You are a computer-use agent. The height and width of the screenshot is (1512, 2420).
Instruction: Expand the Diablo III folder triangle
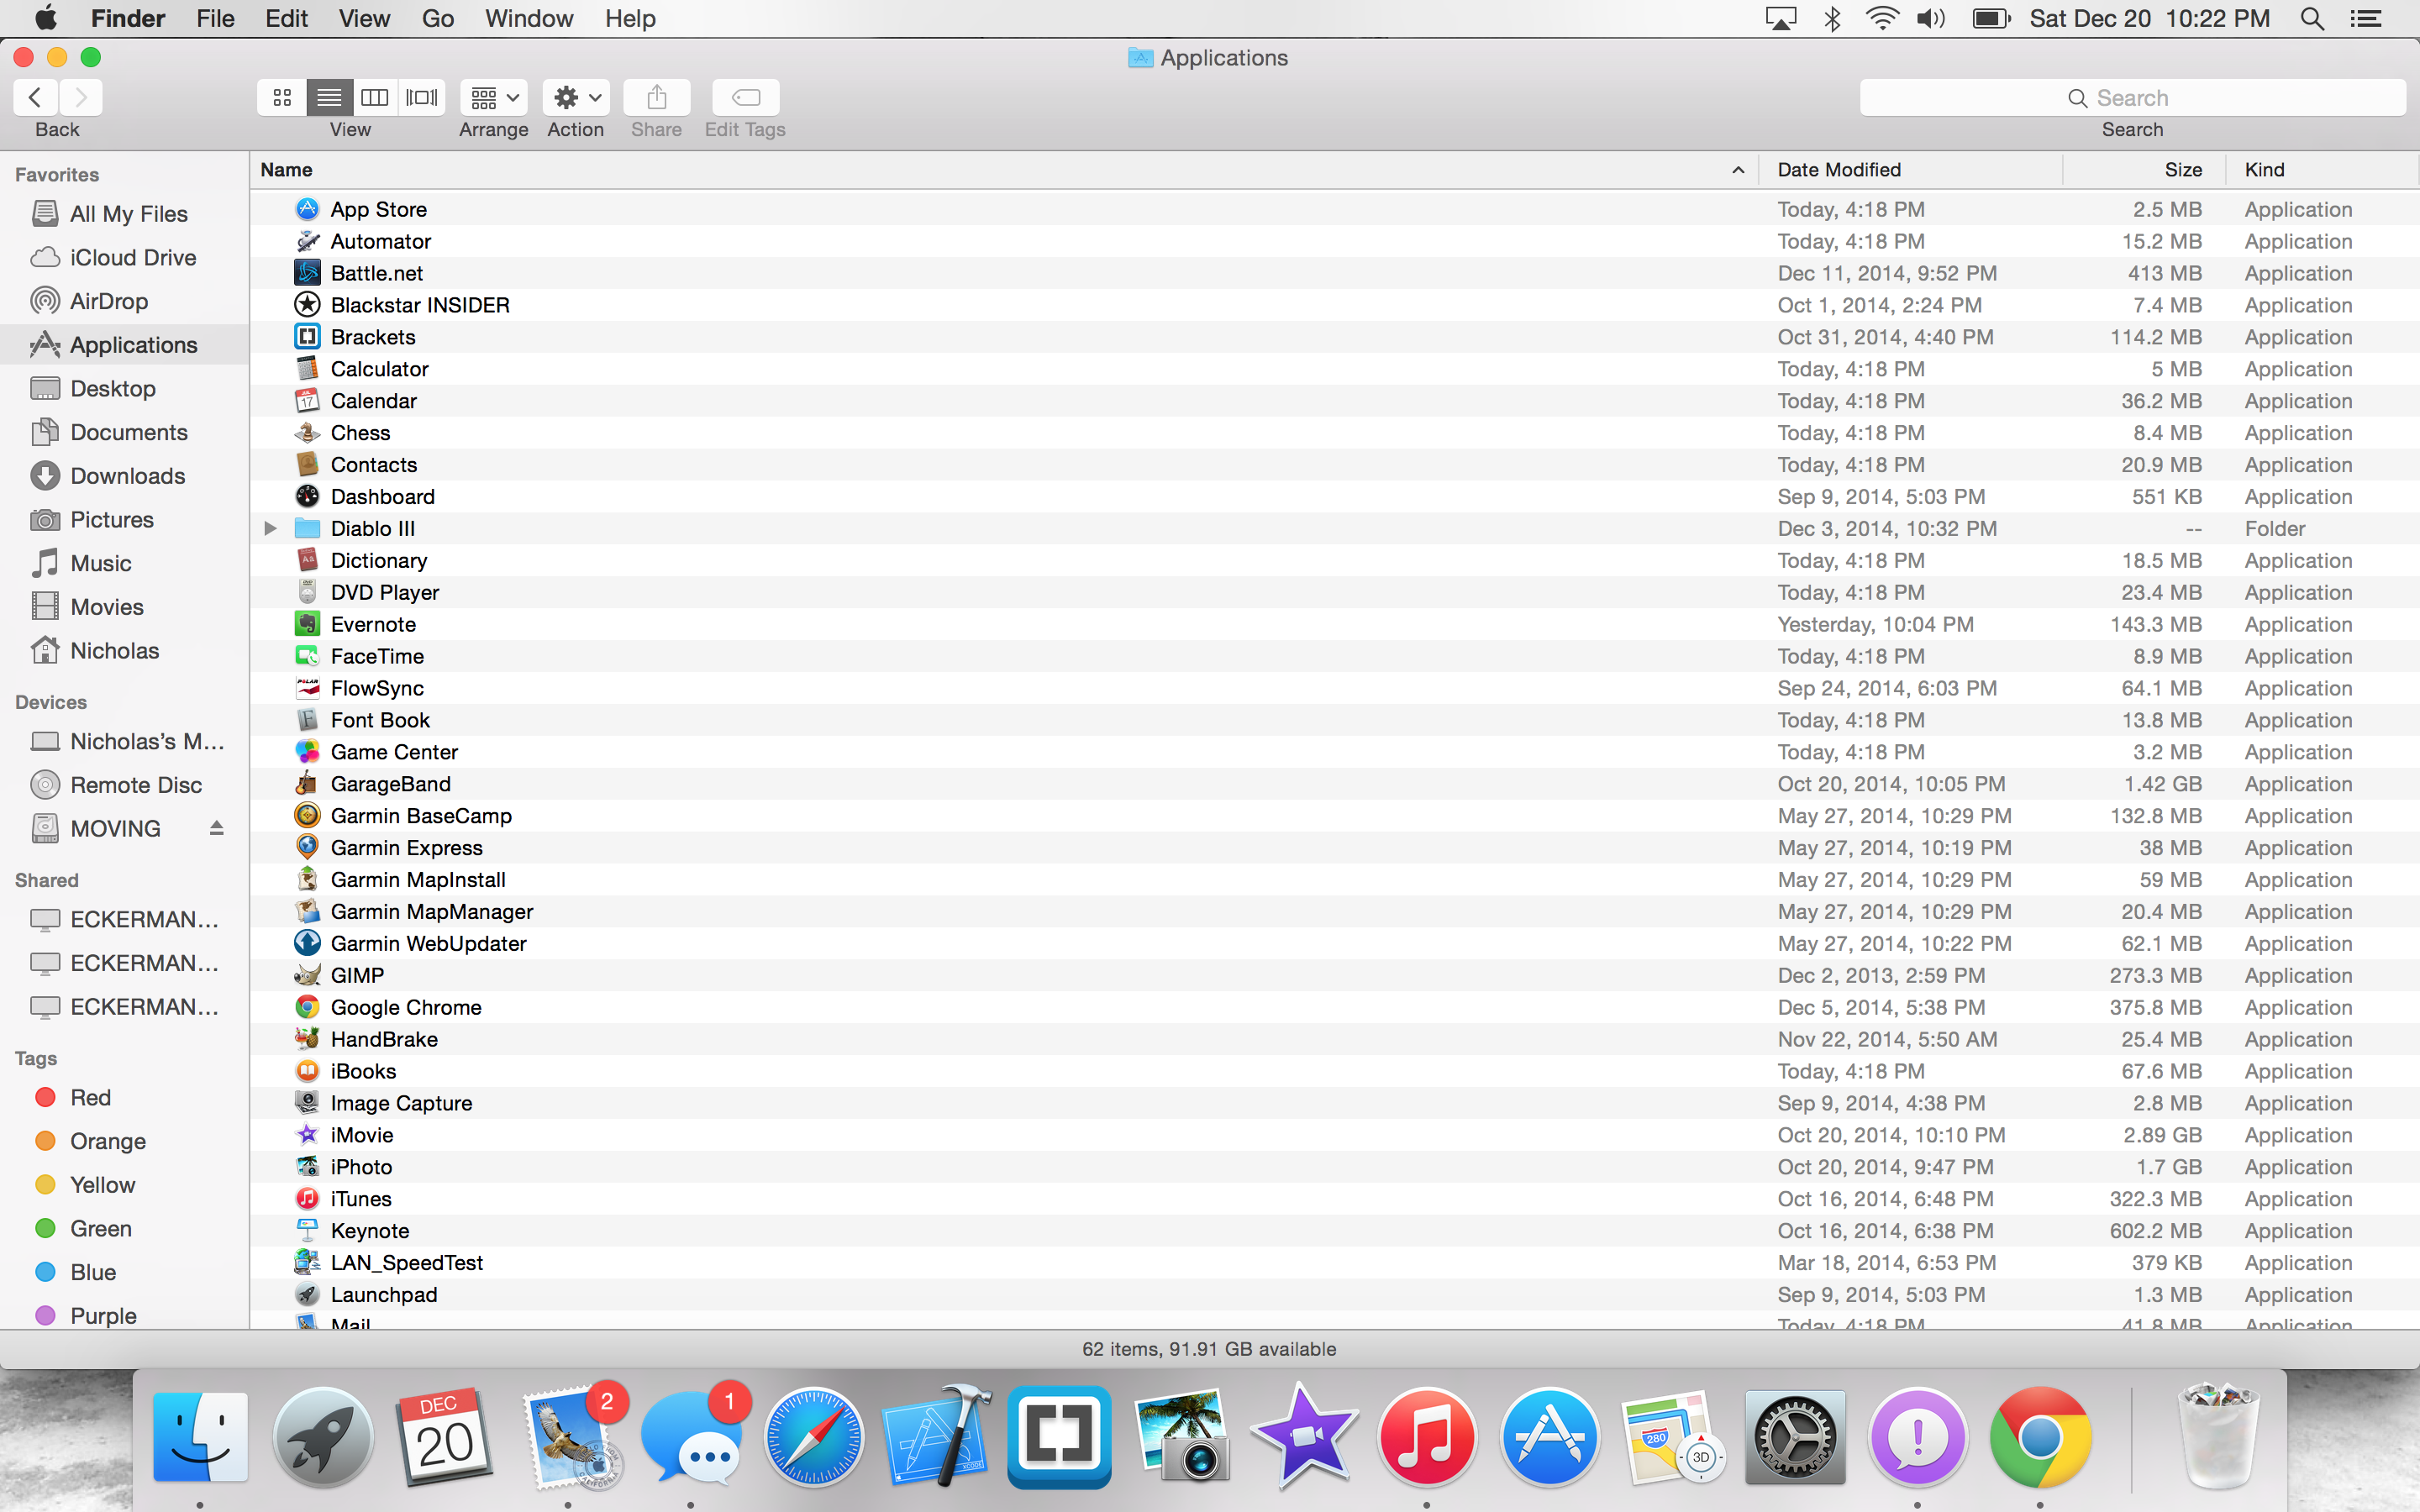[x=270, y=528]
